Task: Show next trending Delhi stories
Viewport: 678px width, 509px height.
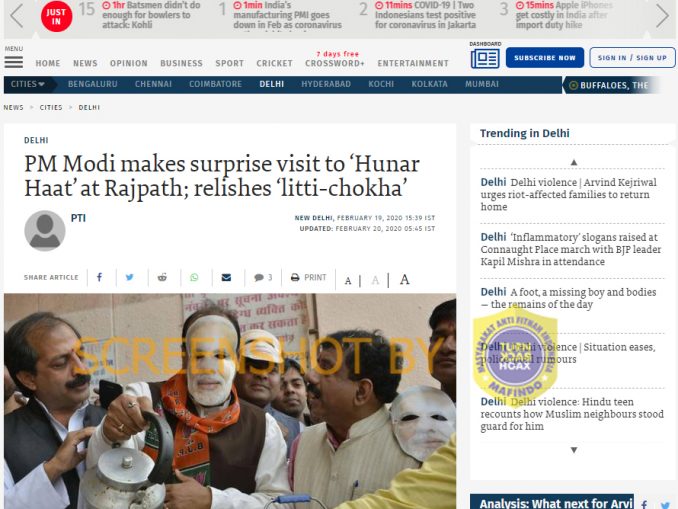Action: click(x=574, y=450)
